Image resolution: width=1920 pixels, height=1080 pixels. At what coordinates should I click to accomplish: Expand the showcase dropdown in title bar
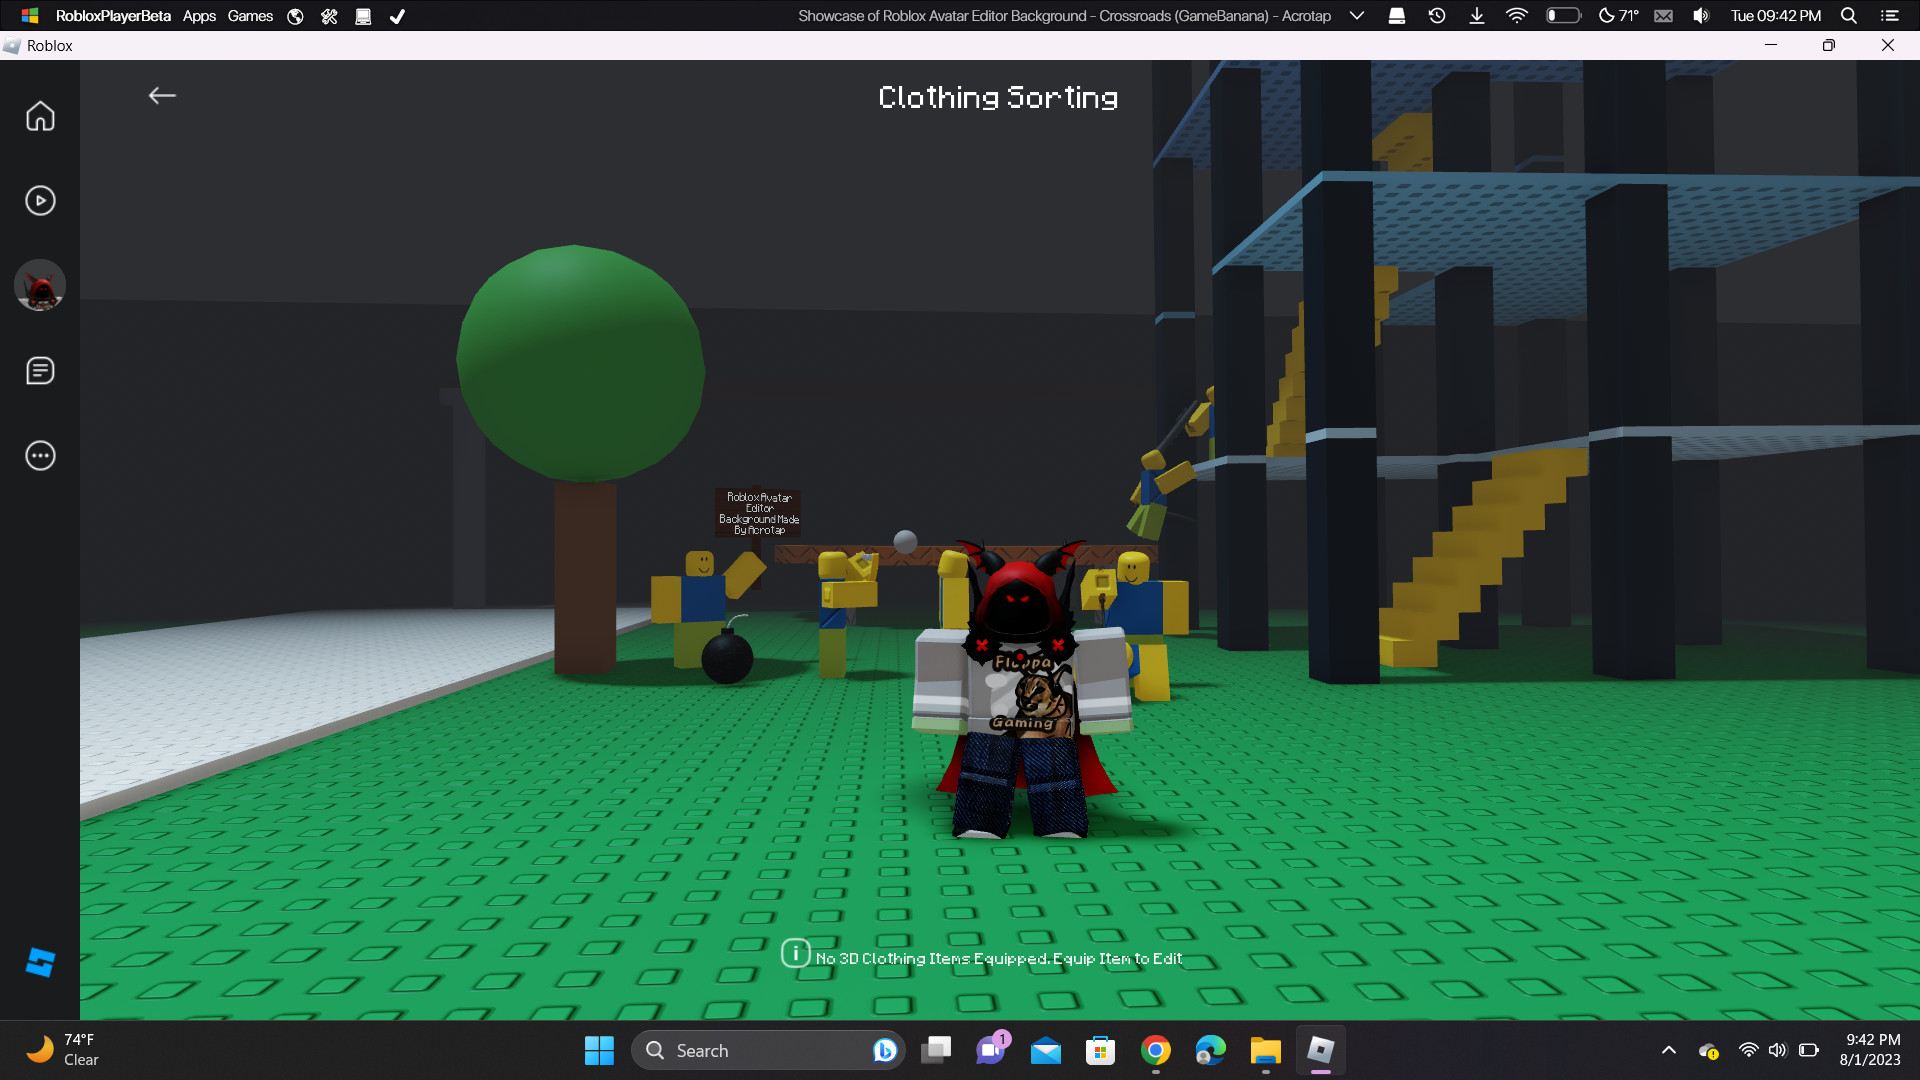point(1360,16)
